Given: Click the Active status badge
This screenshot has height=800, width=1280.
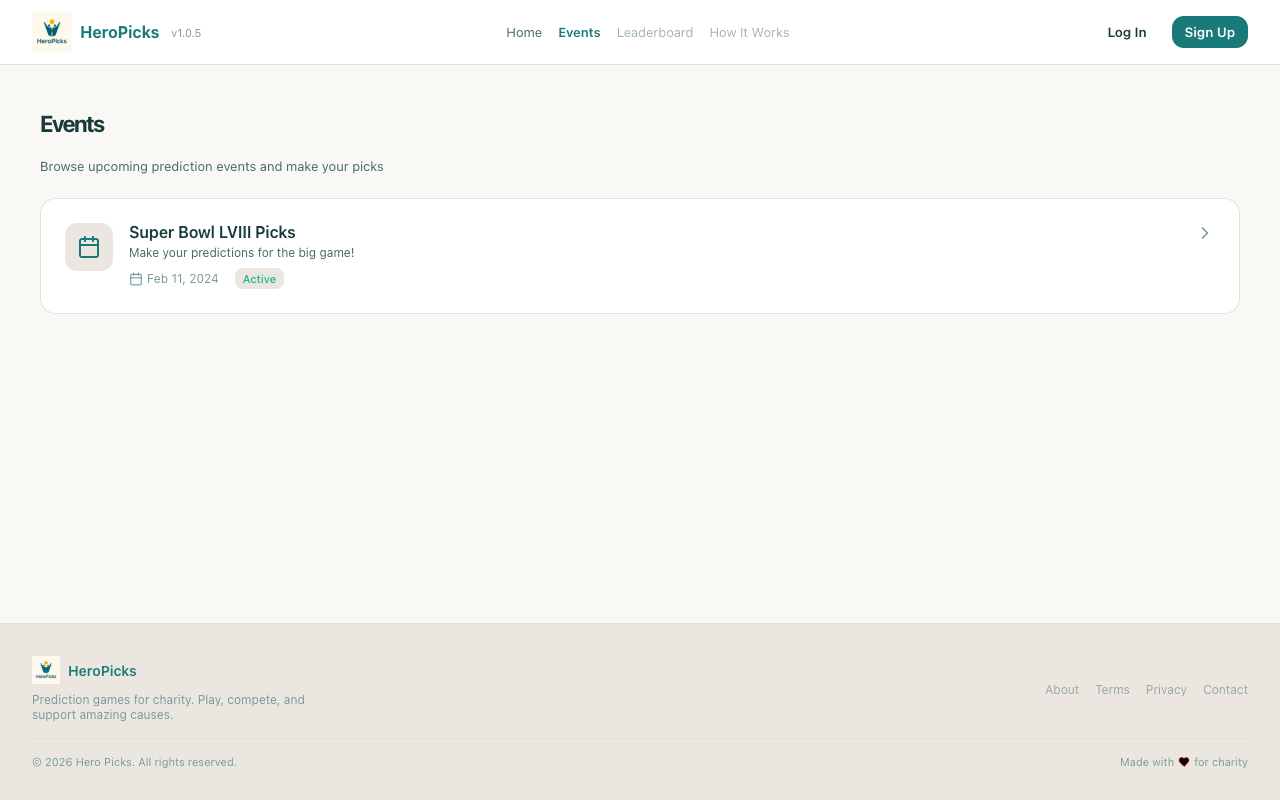Looking at the screenshot, I should pyautogui.click(x=259, y=279).
